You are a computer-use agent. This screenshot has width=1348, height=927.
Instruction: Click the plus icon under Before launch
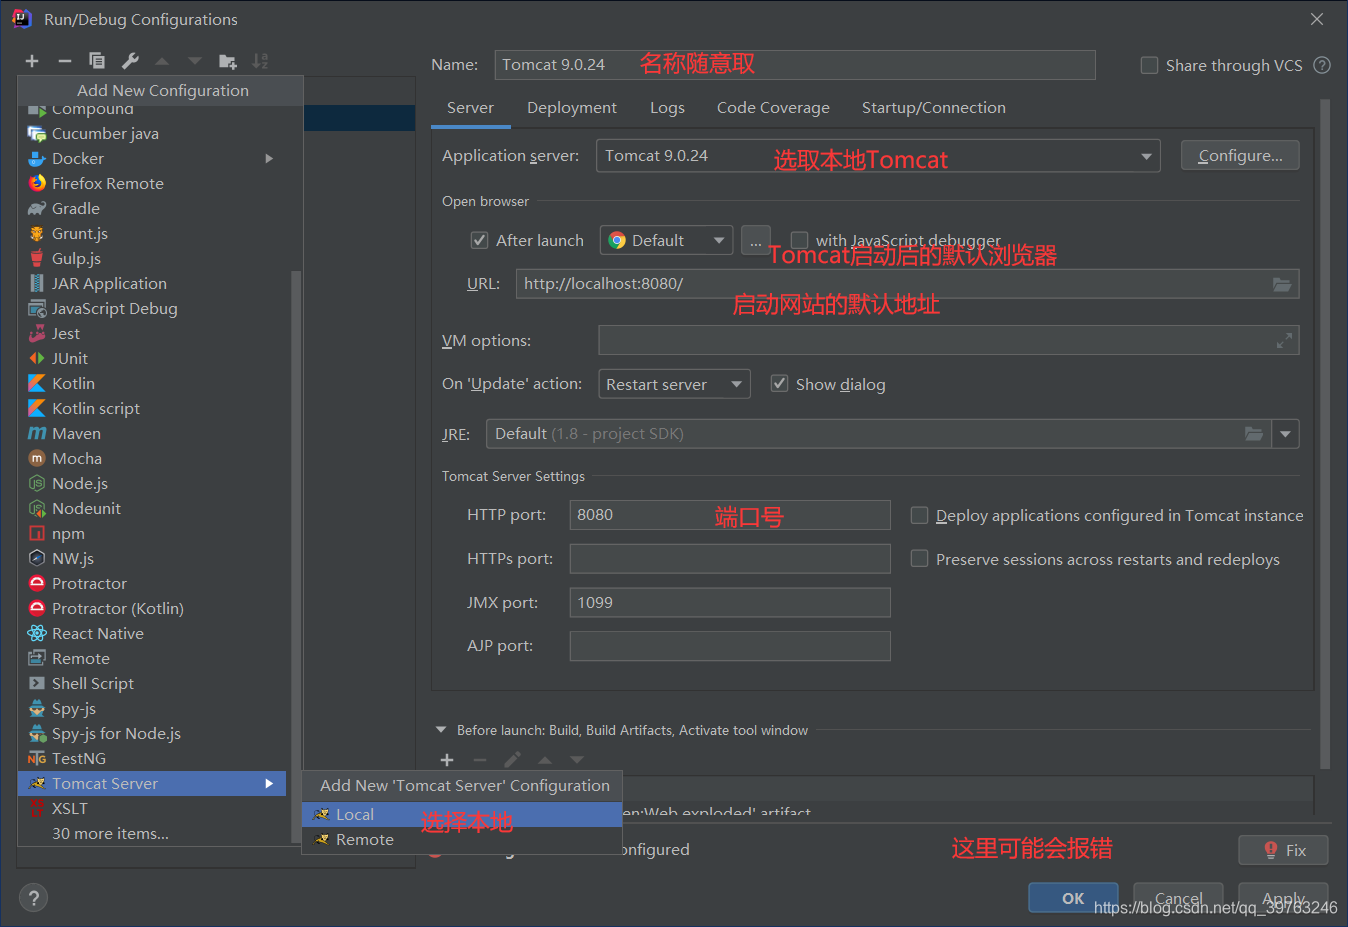click(447, 760)
